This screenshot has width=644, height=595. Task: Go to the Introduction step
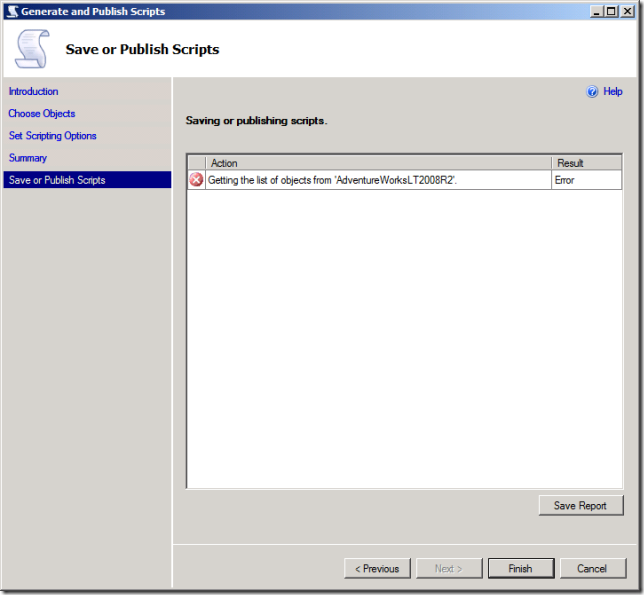point(34,92)
